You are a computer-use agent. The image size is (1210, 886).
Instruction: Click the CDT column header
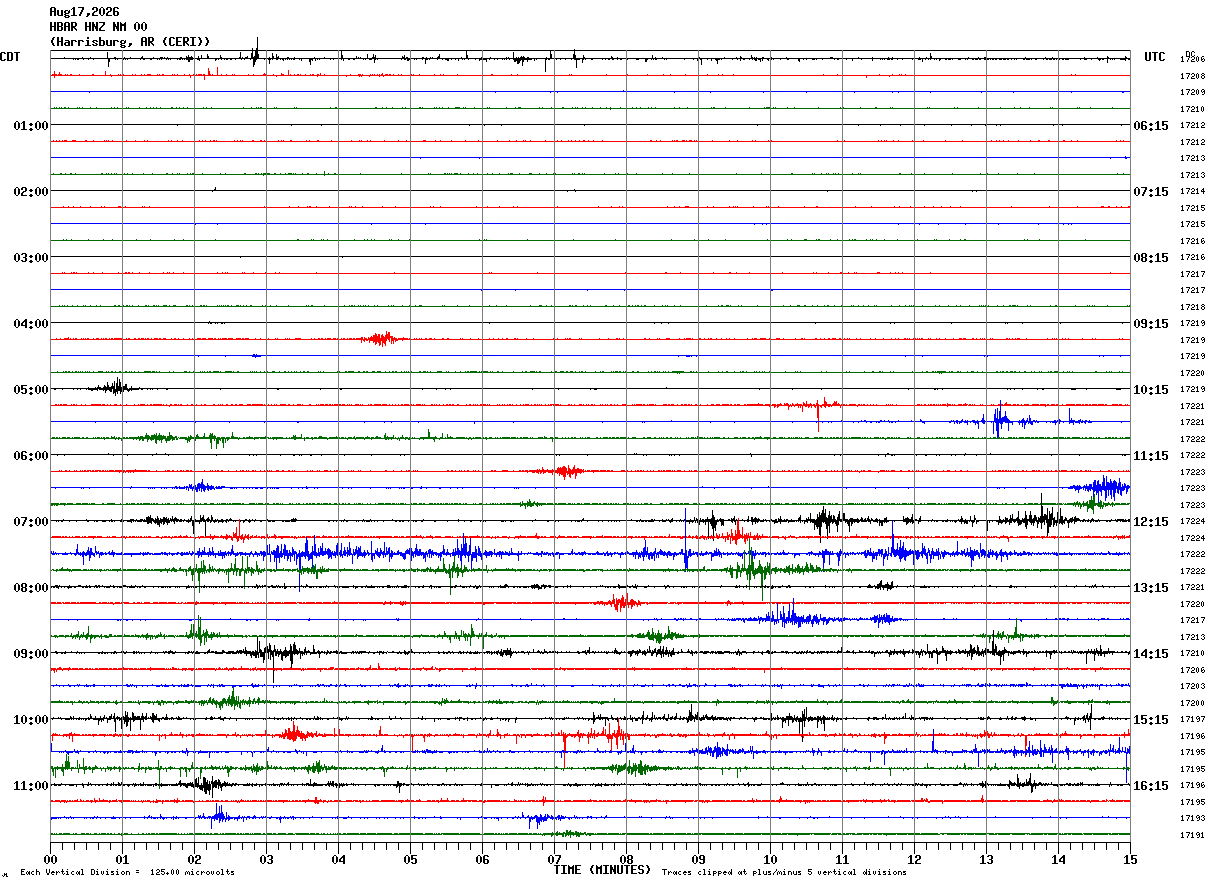click(x=11, y=57)
